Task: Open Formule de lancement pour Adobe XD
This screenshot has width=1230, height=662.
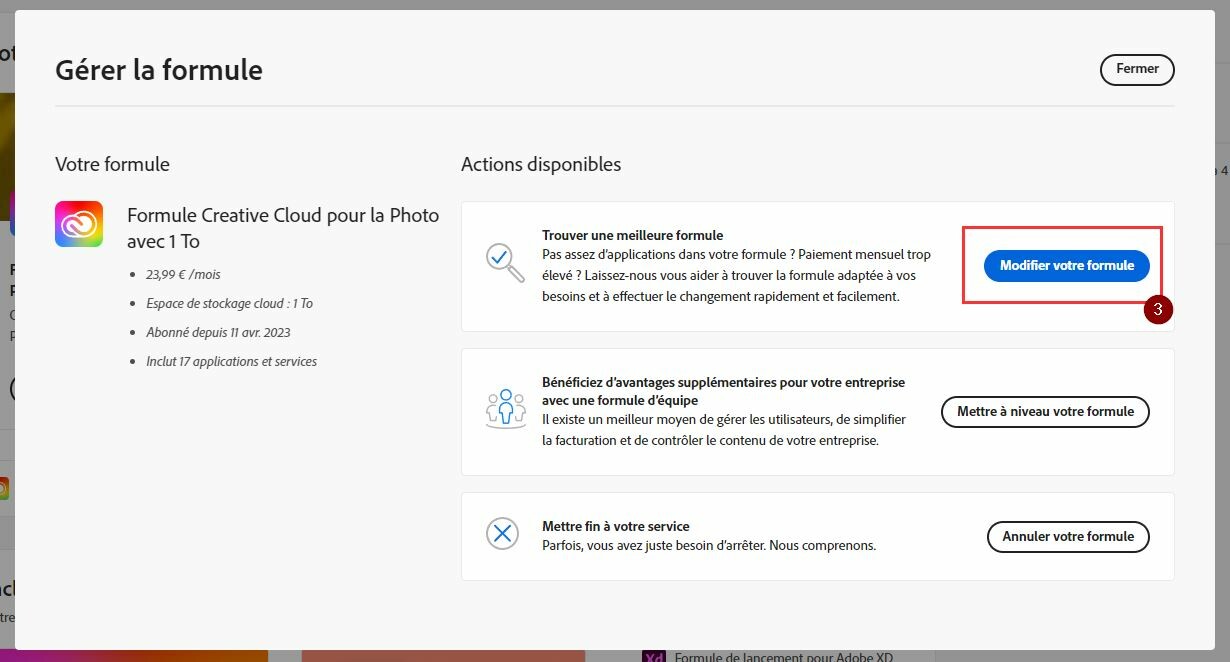Action: (783, 657)
